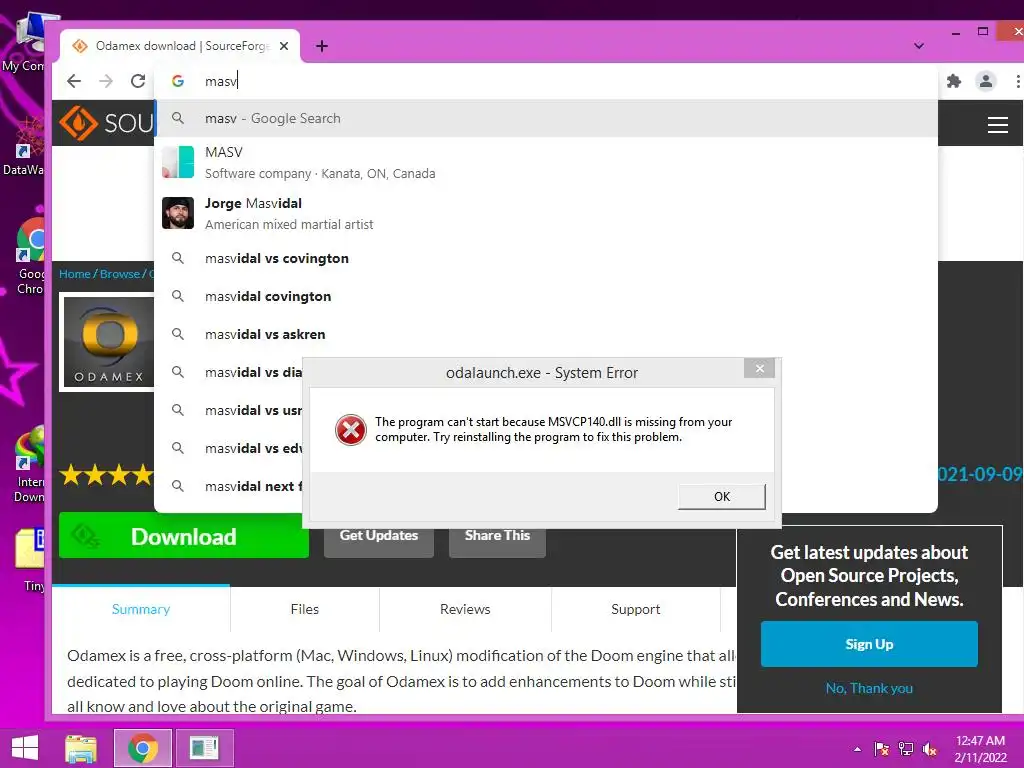Open the tab search dropdown chevron
The image size is (1024, 768).
pos(919,46)
